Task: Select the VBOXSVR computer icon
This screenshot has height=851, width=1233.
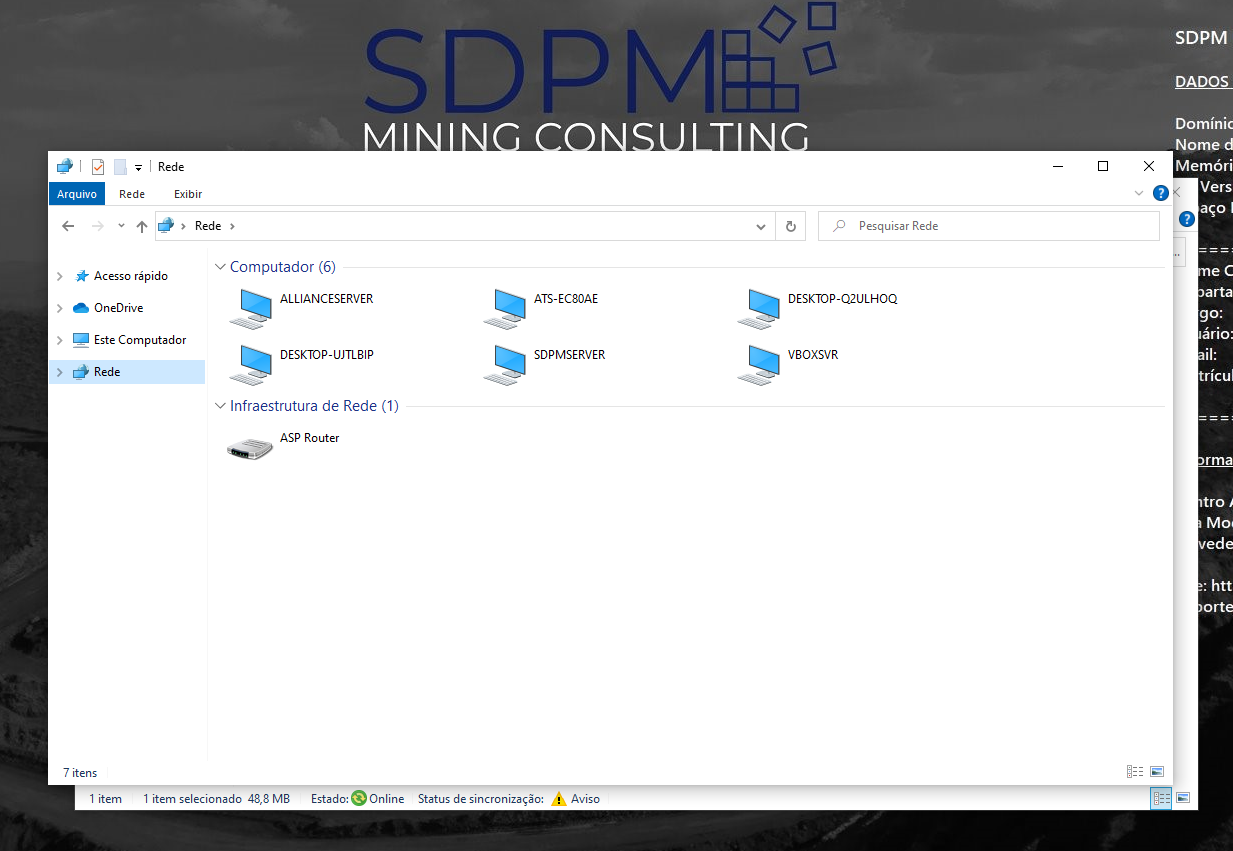Action: 757,364
